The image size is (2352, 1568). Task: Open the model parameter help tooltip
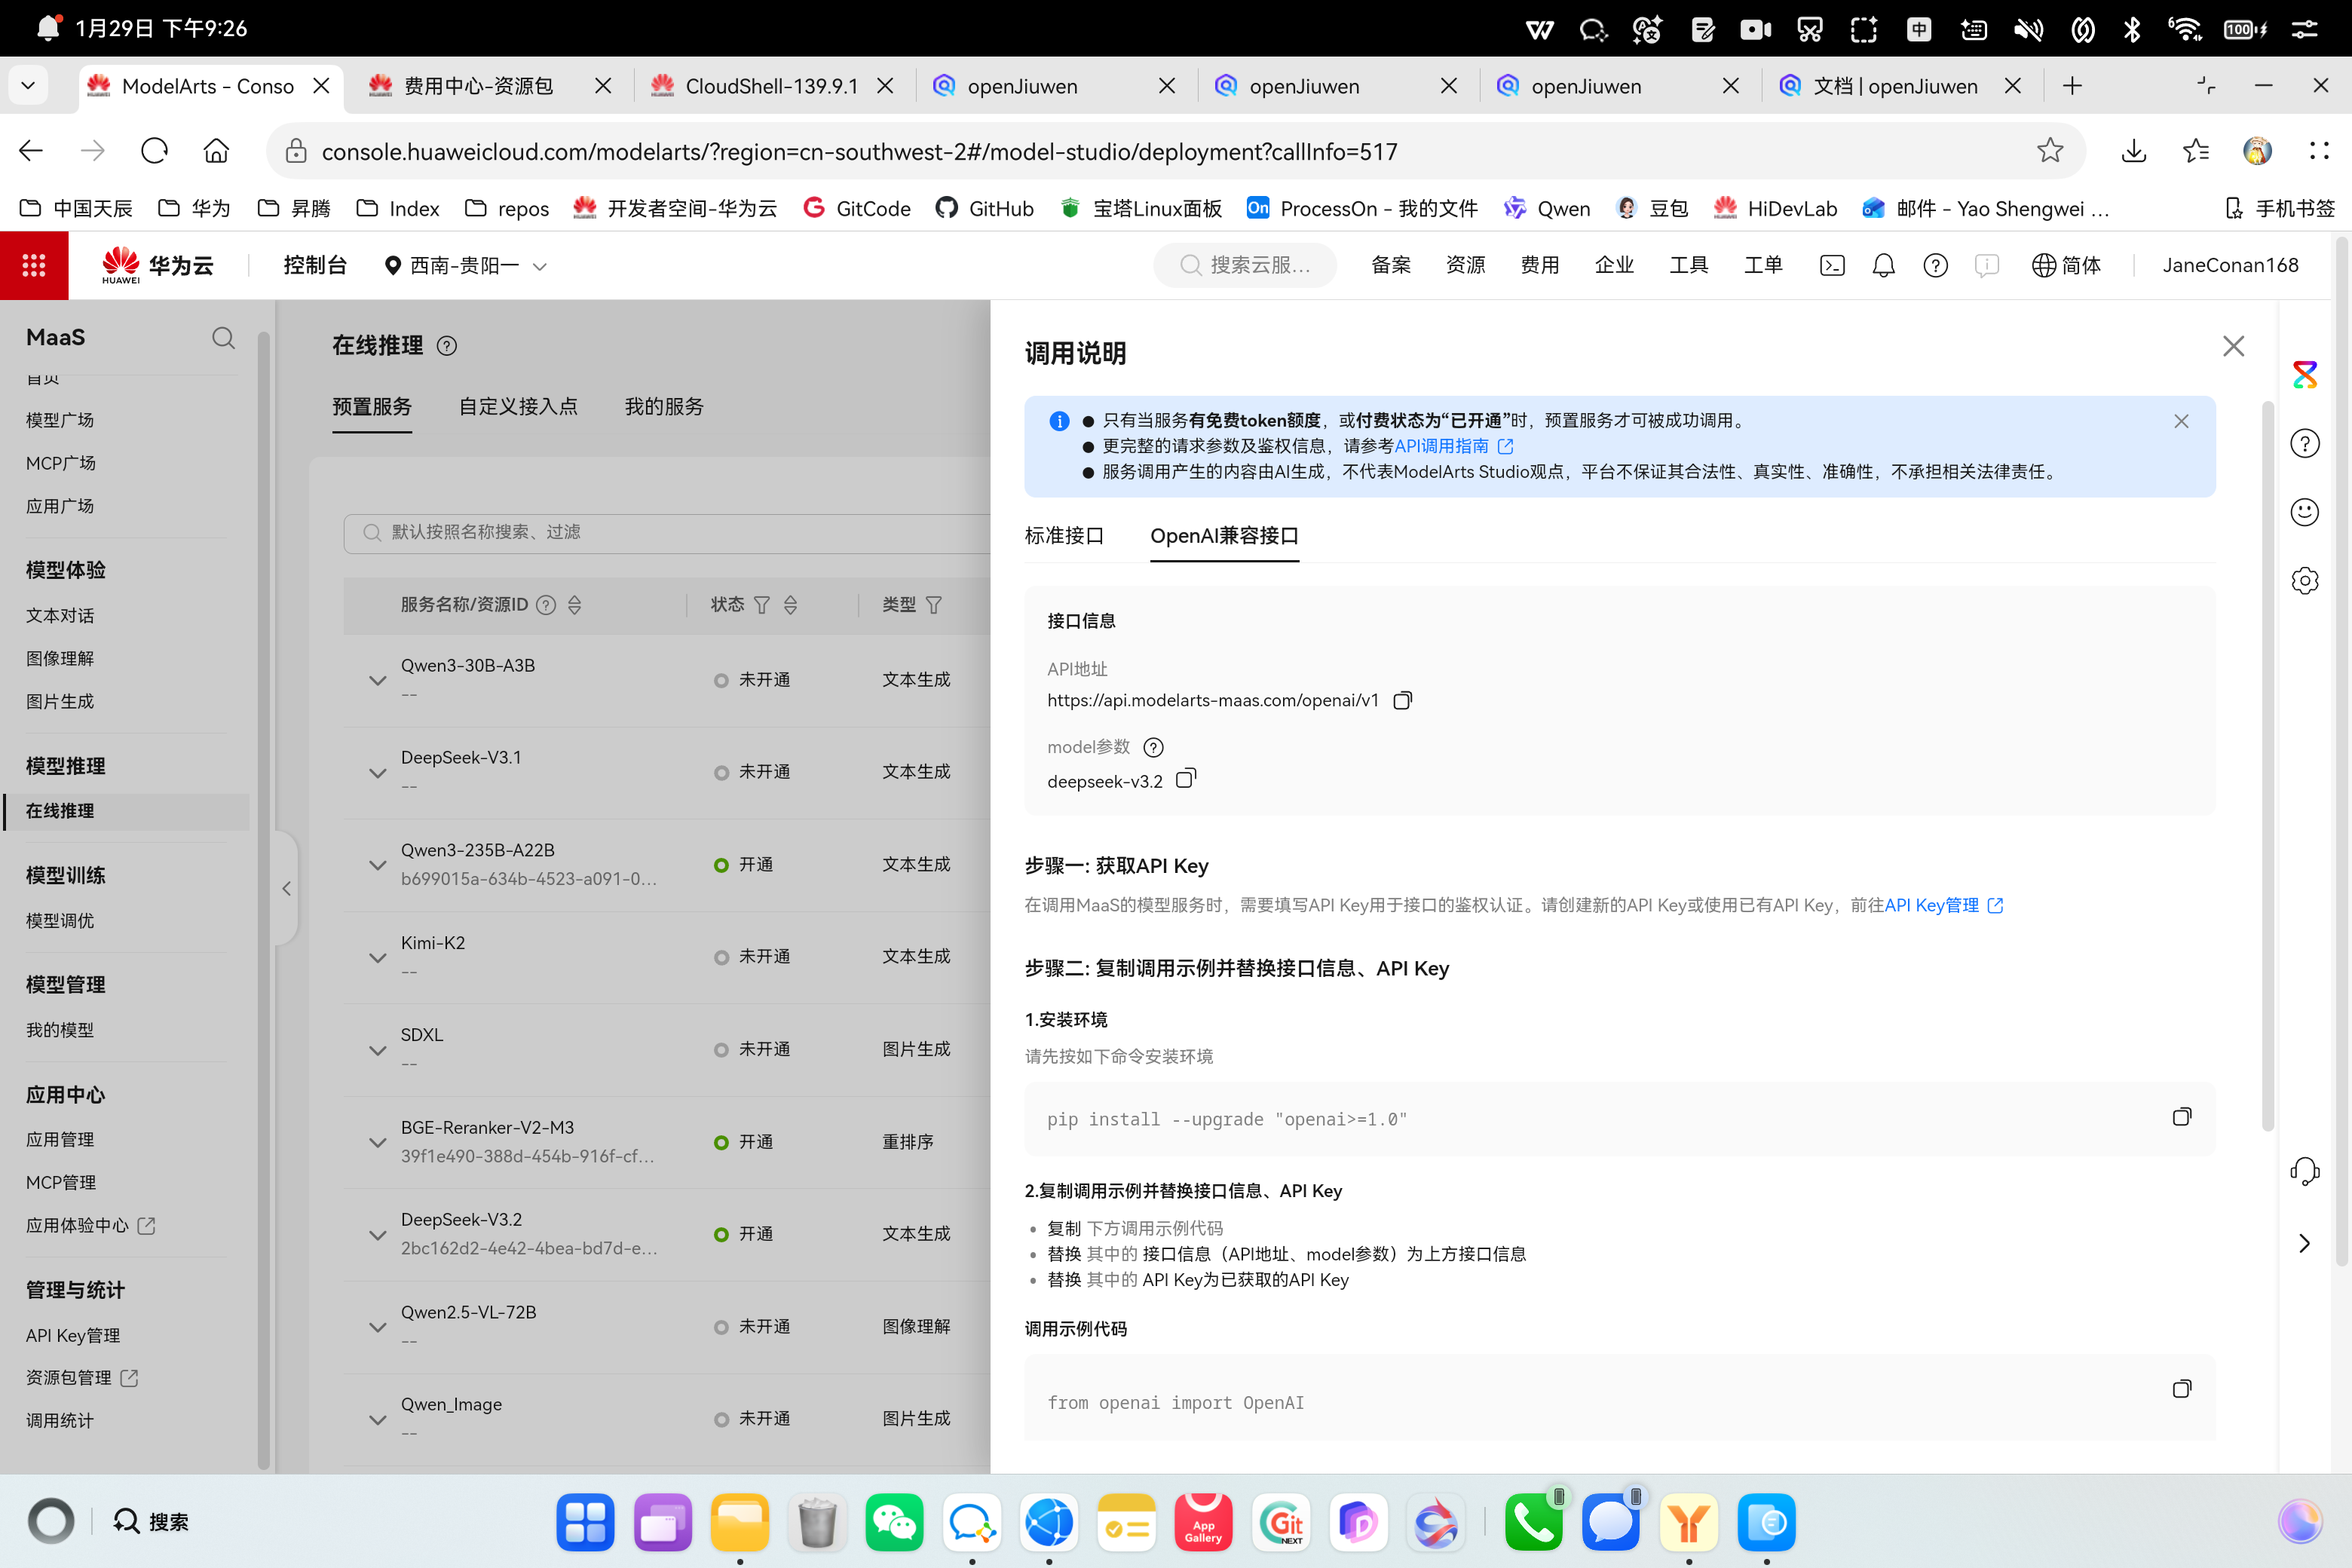1153,747
